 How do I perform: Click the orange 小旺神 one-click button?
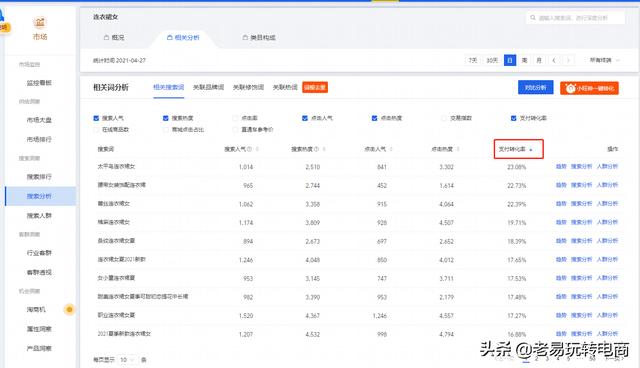click(x=589, y=88)
